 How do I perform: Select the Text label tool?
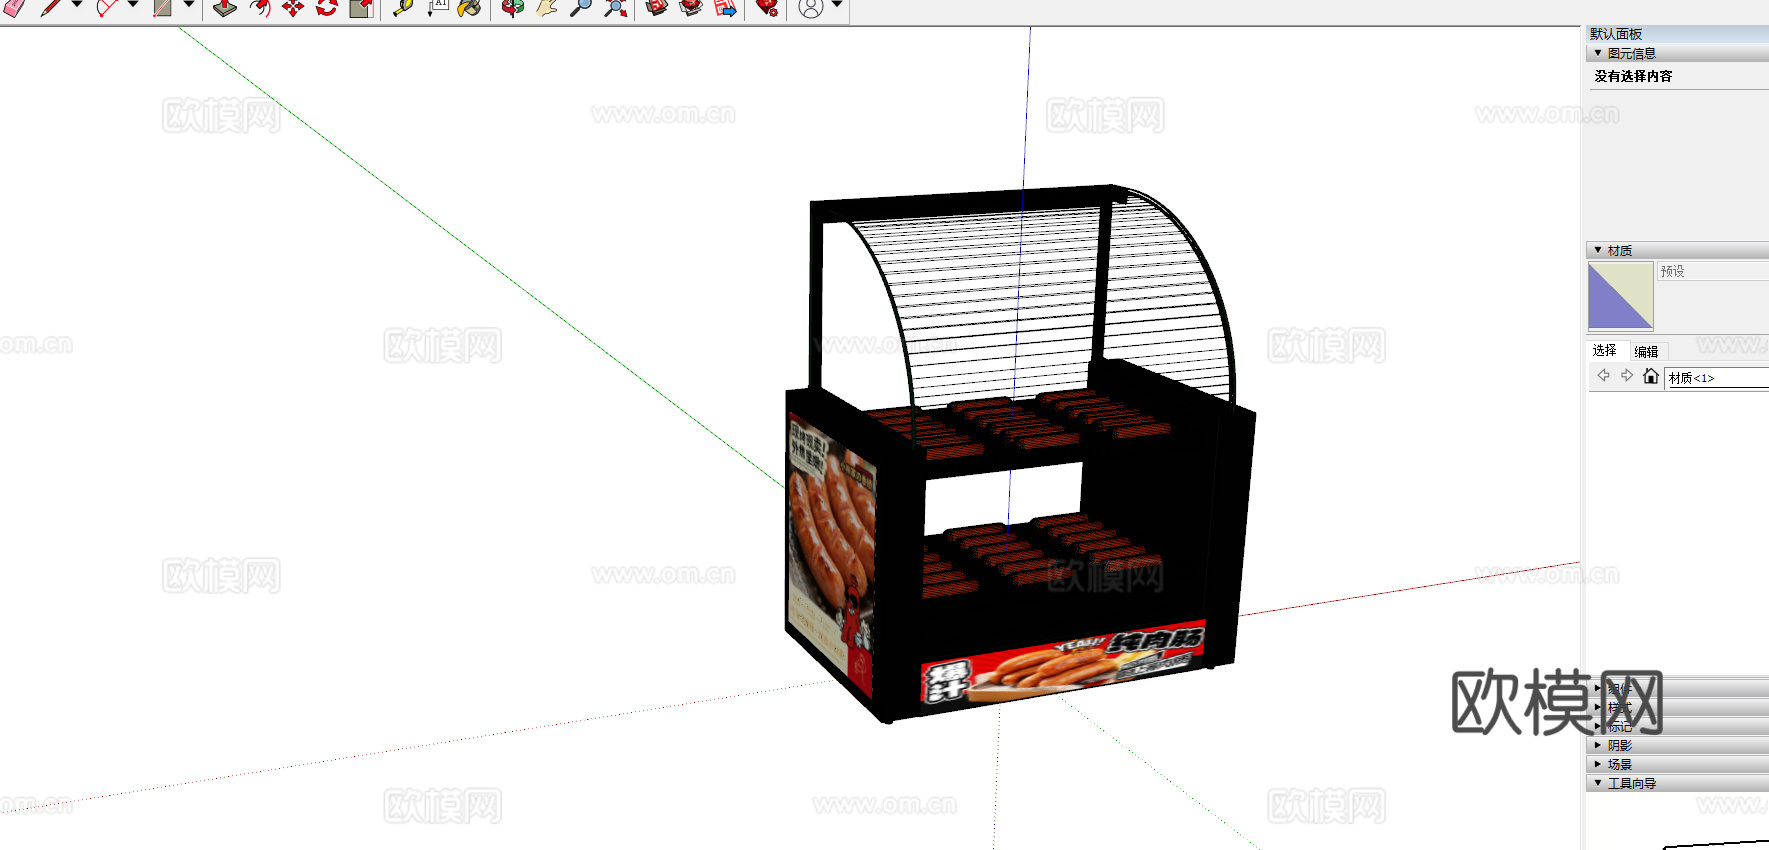pyautogui.click(x=438, y=8)
